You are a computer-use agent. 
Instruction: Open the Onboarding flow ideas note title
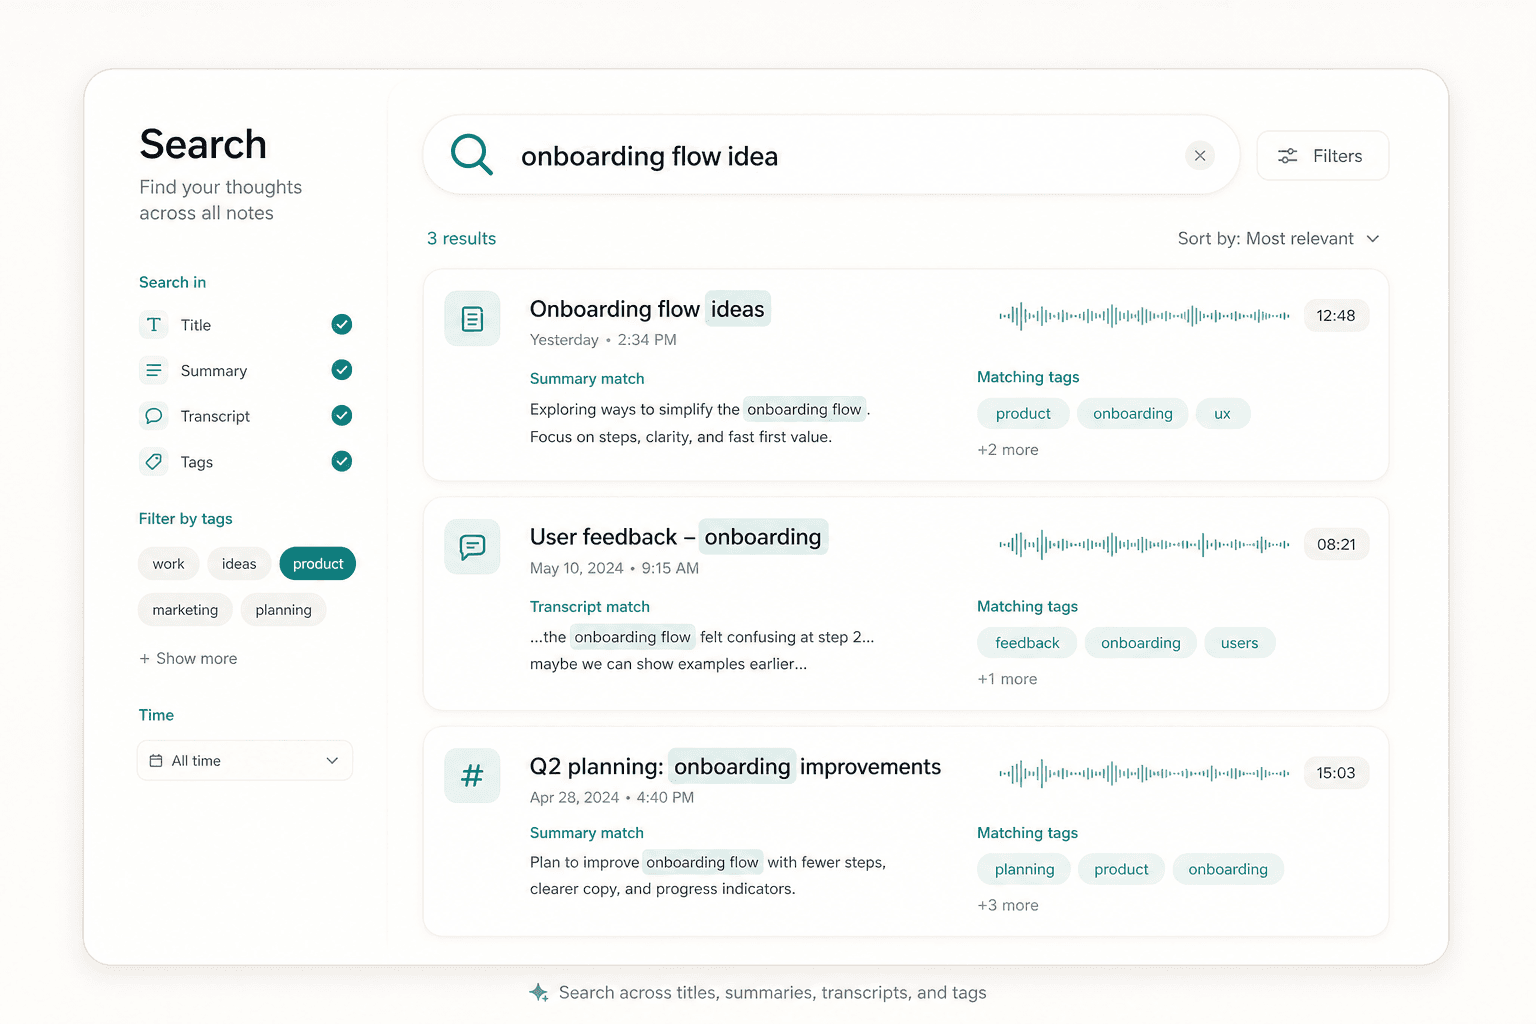click(649, 309)
